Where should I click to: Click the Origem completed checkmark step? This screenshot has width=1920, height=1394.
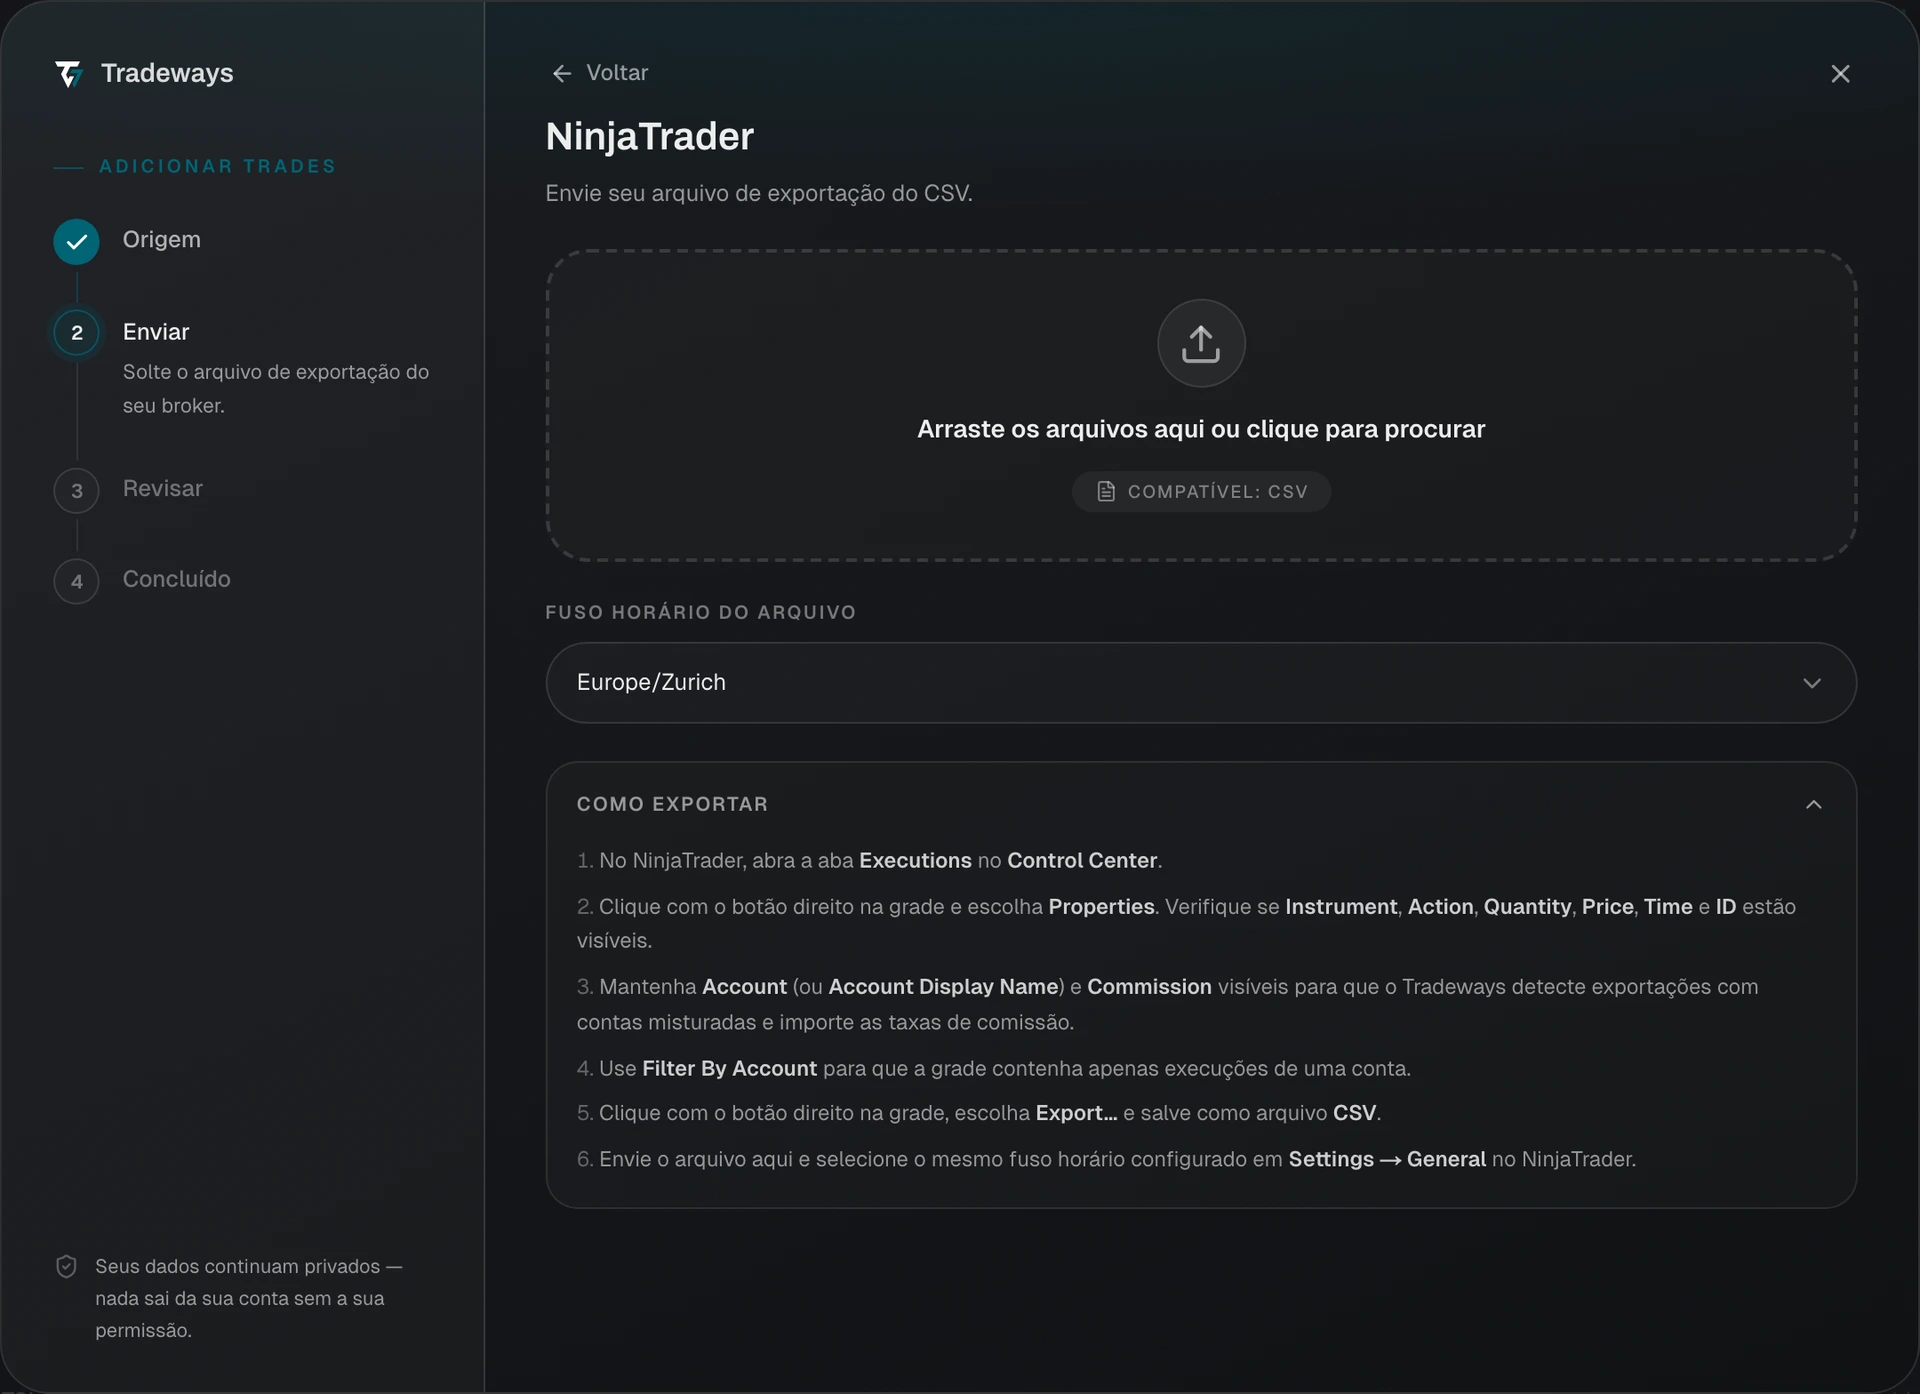[76, 241]
